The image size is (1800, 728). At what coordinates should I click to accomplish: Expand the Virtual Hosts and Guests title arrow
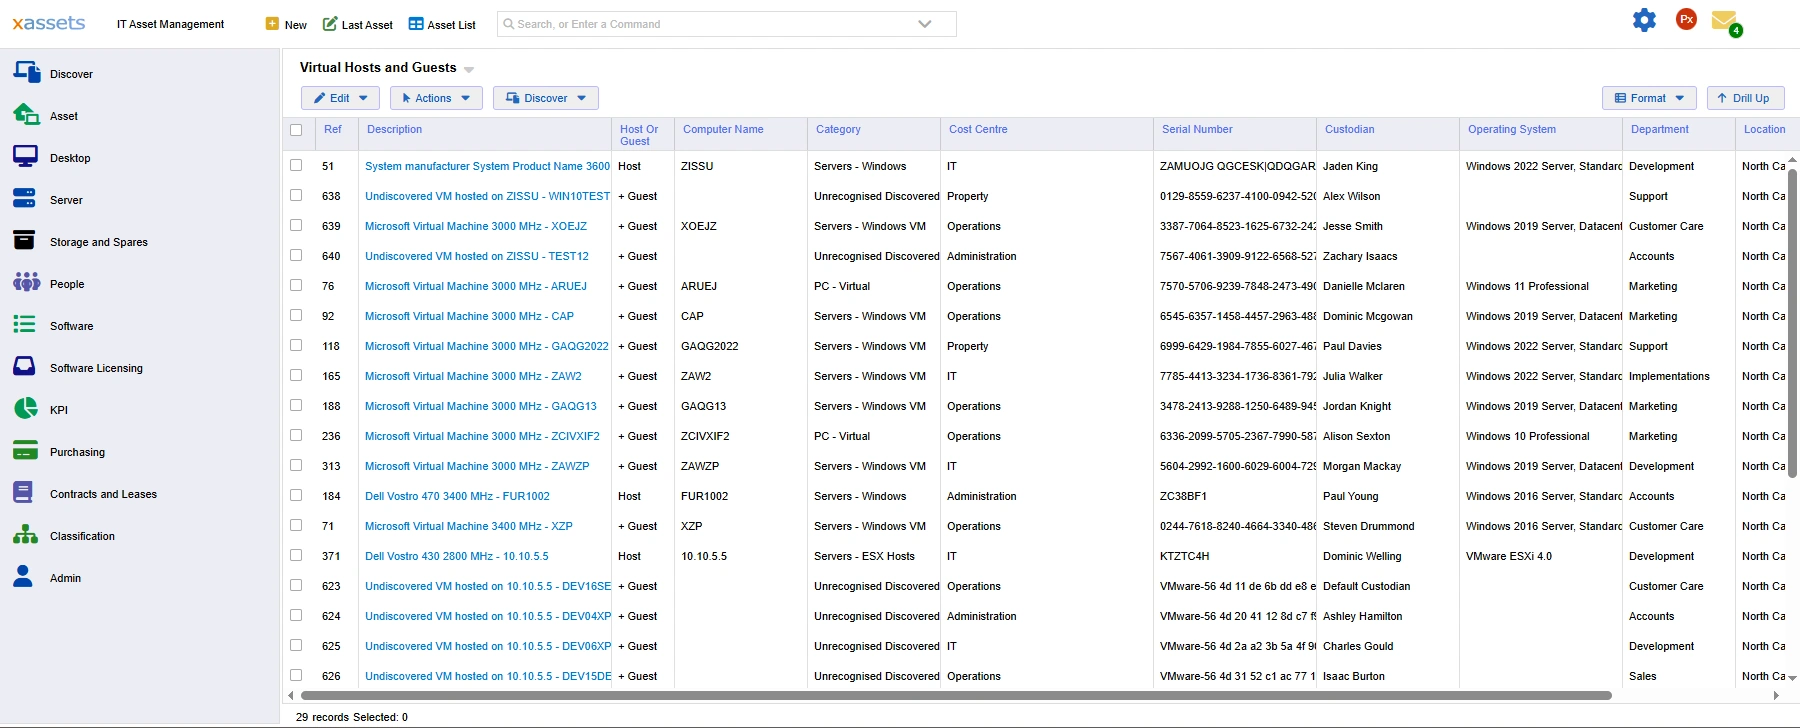pos(469,69)
